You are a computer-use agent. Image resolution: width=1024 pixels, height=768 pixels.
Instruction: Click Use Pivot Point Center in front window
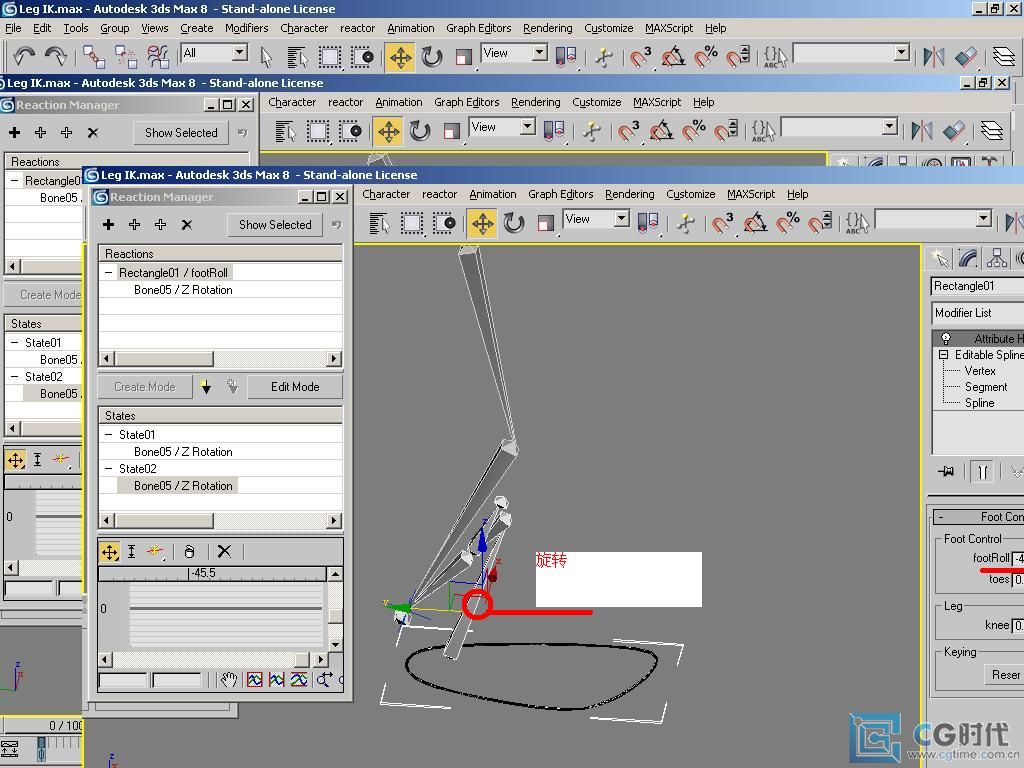(648, 223)
